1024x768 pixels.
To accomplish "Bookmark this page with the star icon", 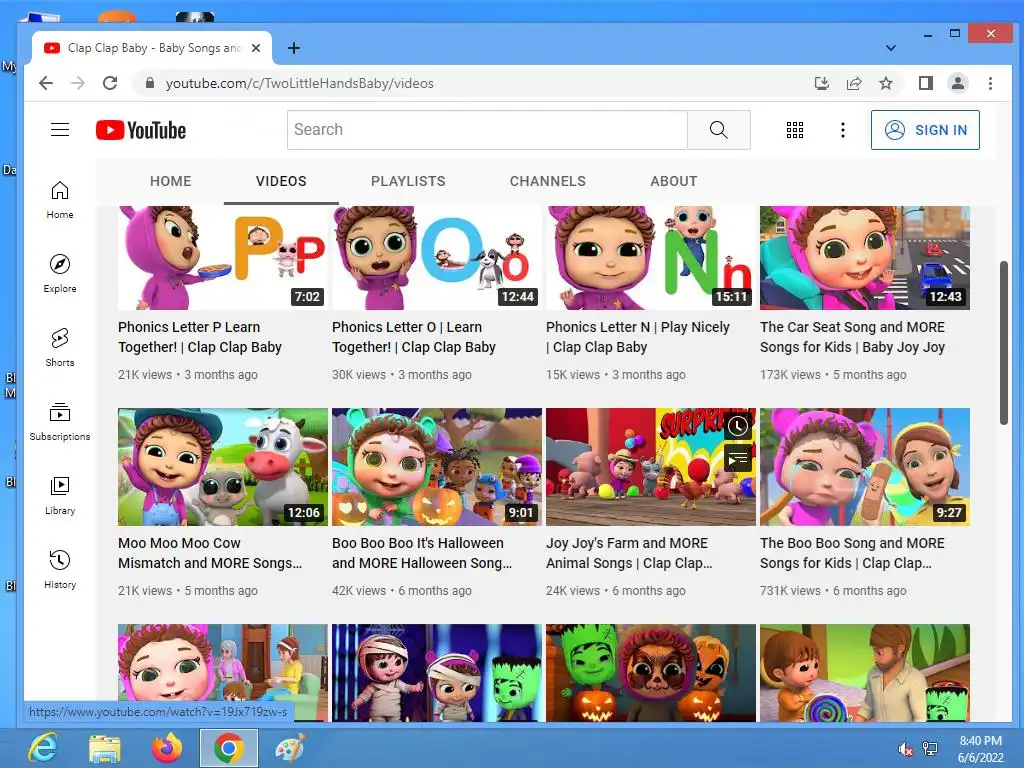I will [886, 83].
